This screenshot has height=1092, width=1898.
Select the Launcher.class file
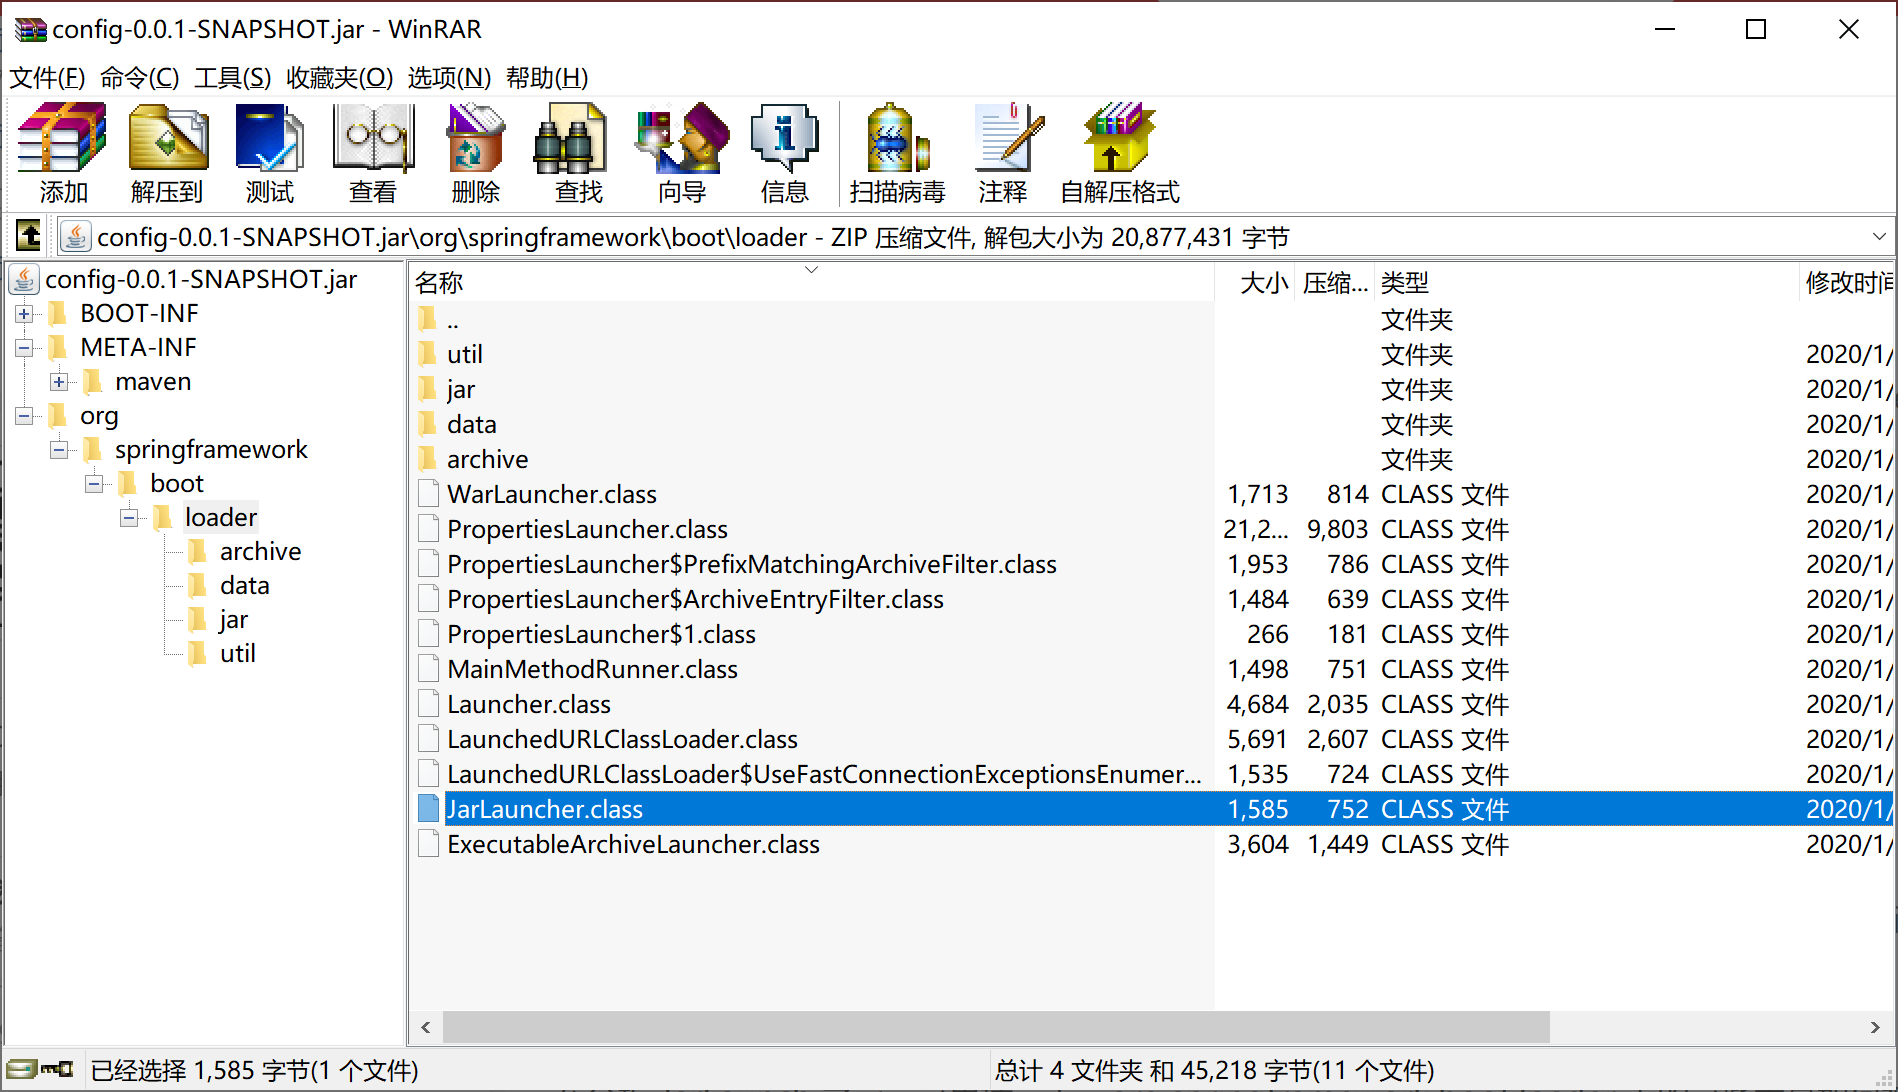[529, 705]
